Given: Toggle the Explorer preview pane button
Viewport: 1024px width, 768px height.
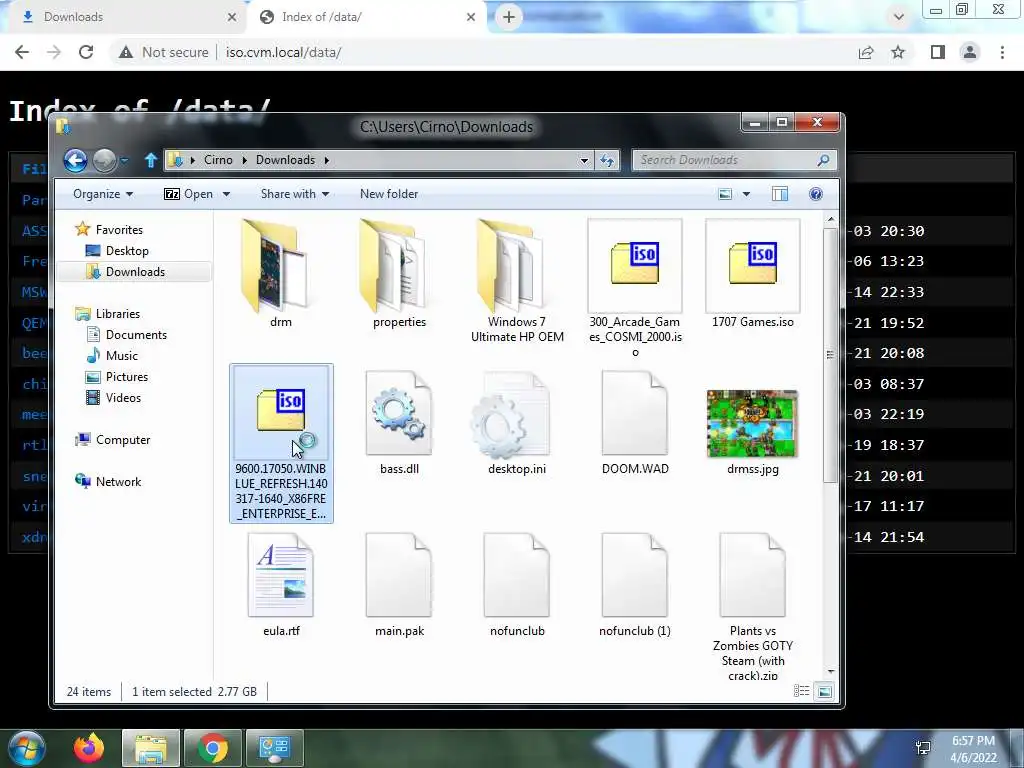Looking at the screenshot, I should [780, 194].
